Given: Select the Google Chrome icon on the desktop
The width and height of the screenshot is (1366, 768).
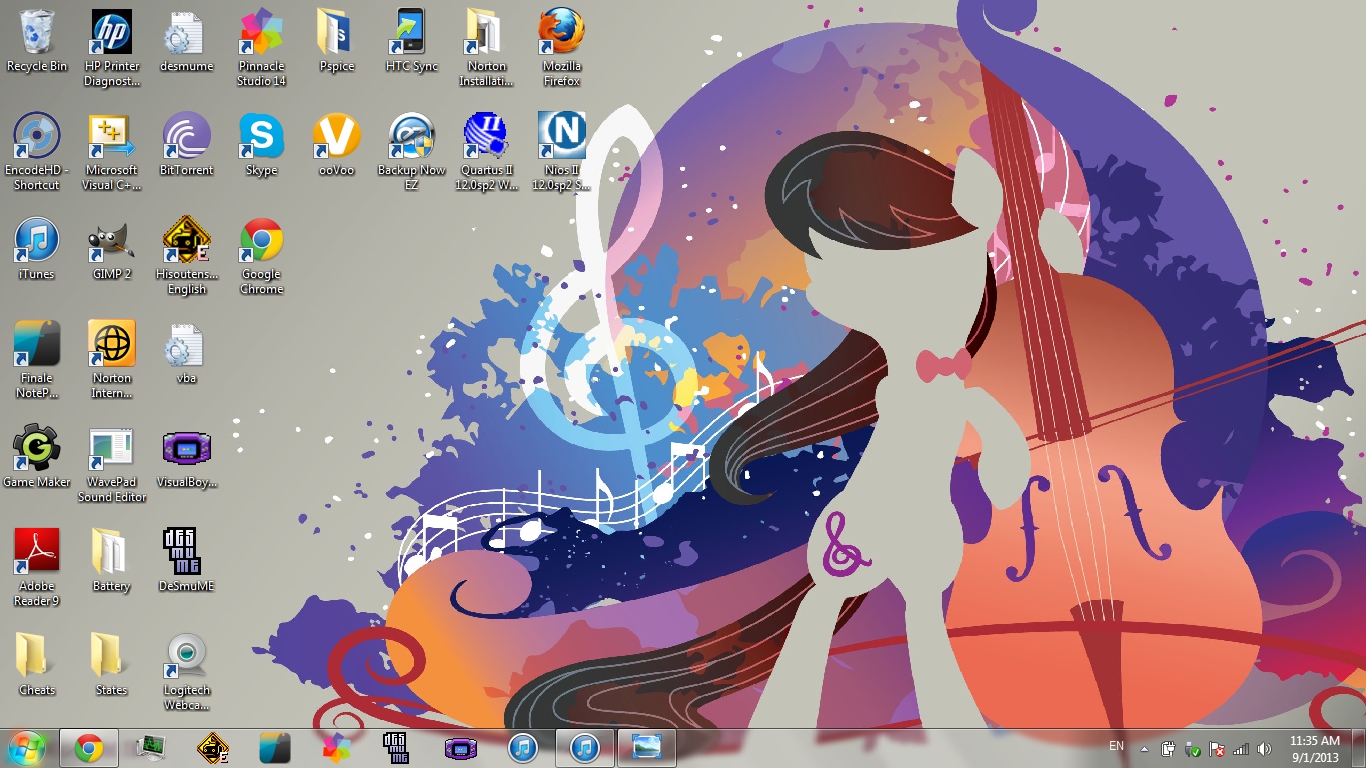Looking at the screenshot, I should [x=262, y=256].
